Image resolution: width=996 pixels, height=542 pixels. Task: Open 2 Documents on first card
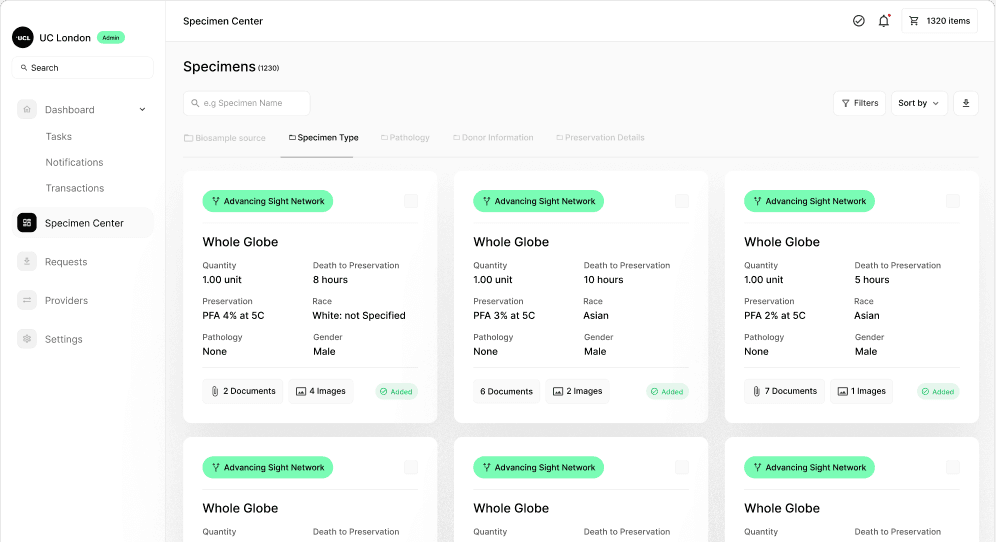[x=242, y=391]
